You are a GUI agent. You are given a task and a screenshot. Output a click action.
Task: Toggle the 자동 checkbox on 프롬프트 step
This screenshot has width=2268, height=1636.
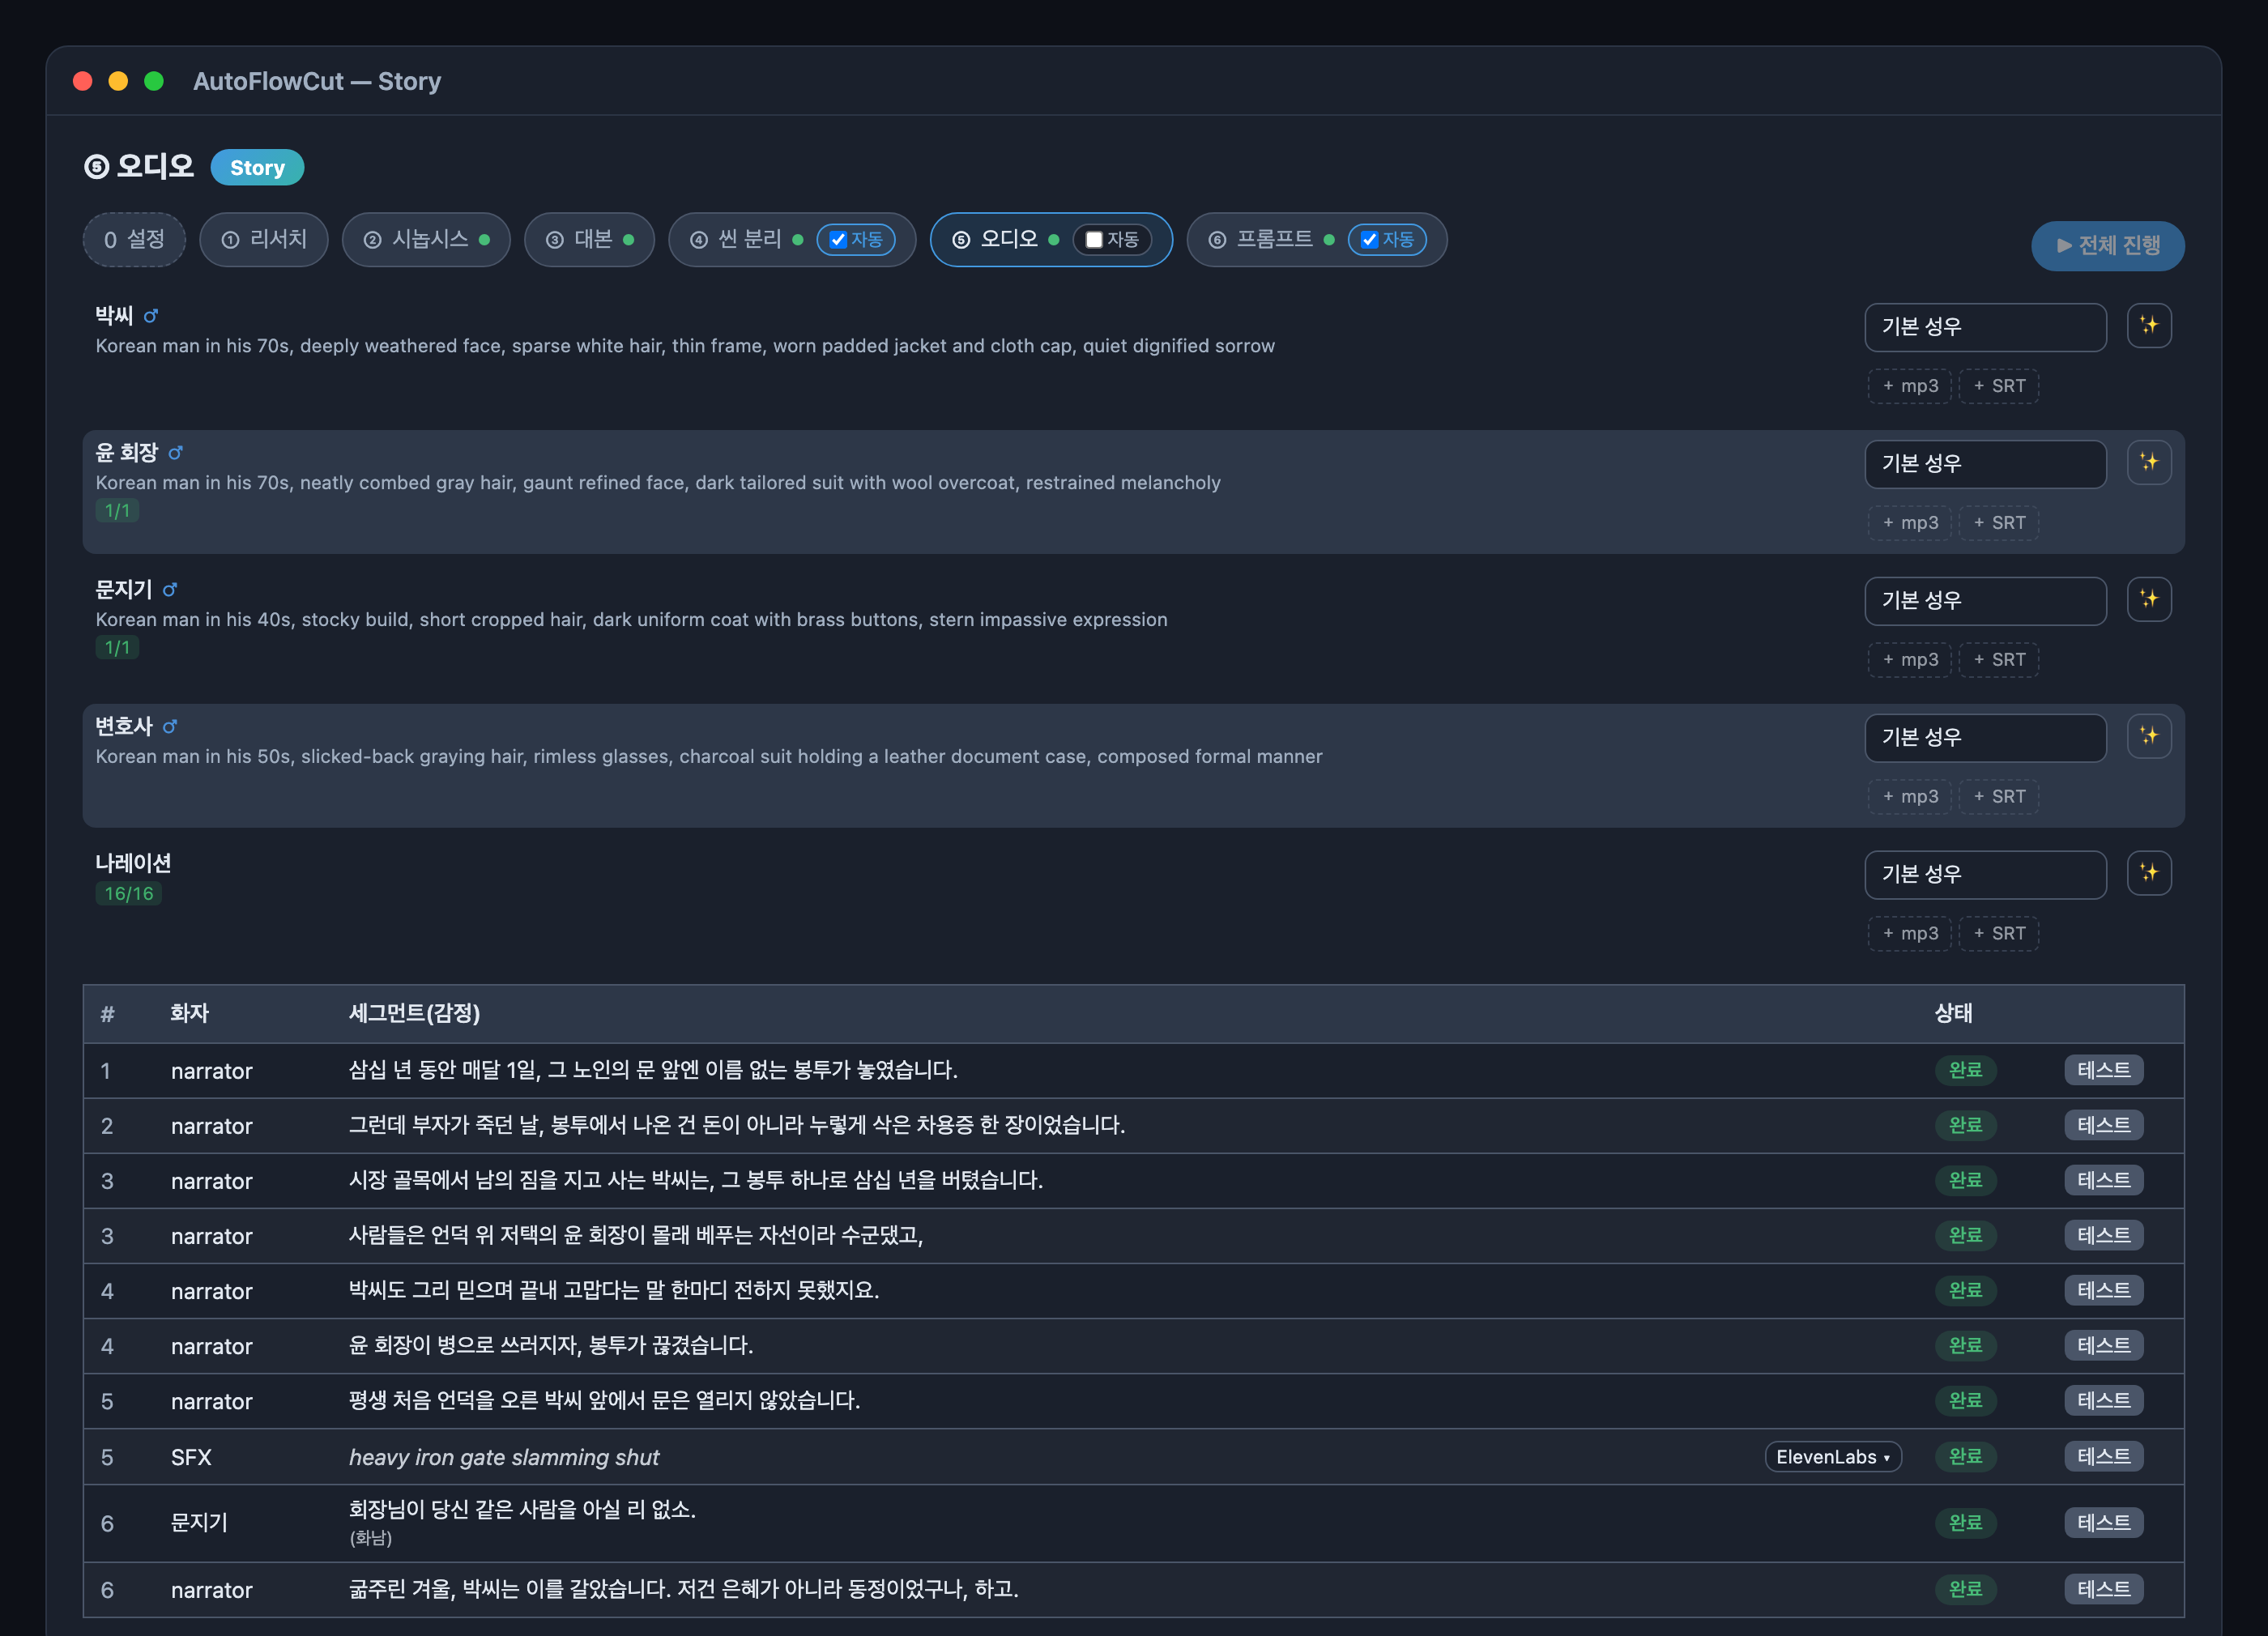(x=1369, y=240)
